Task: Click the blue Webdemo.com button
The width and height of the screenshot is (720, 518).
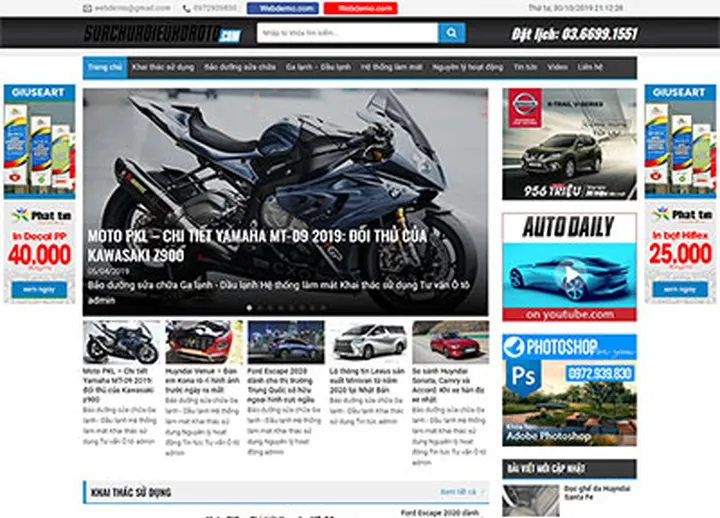Action: pos(282,8)
